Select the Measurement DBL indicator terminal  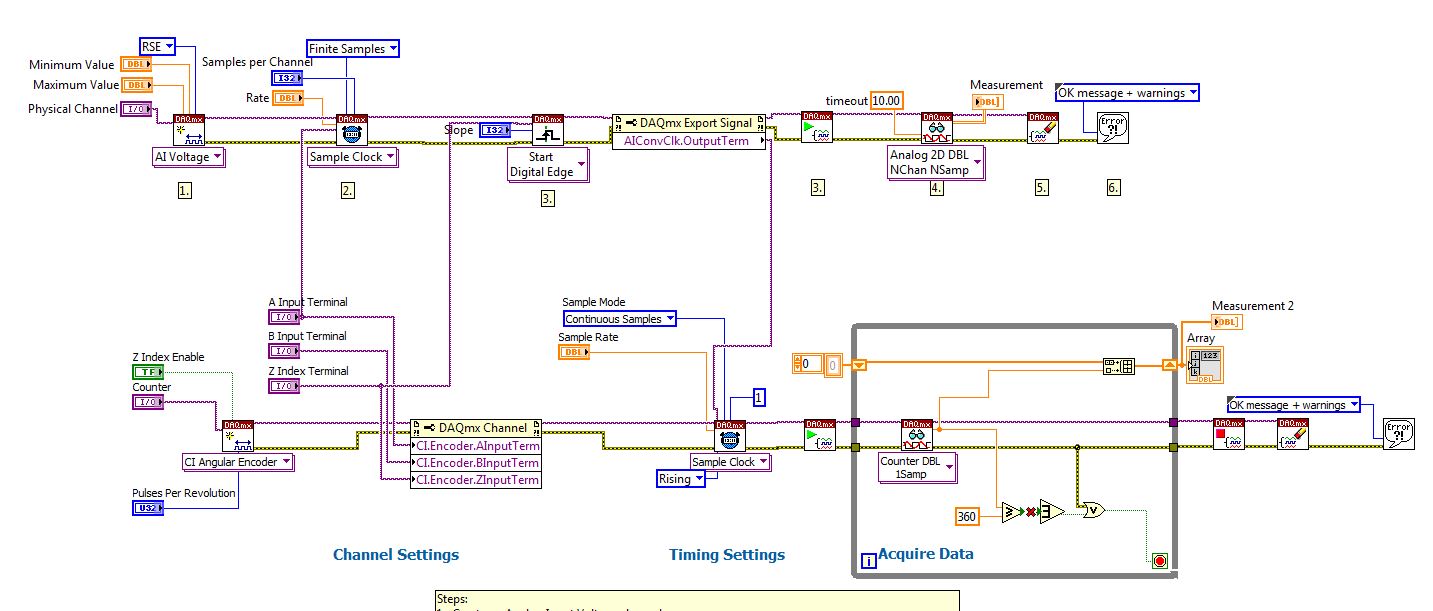tap(986, 101)
